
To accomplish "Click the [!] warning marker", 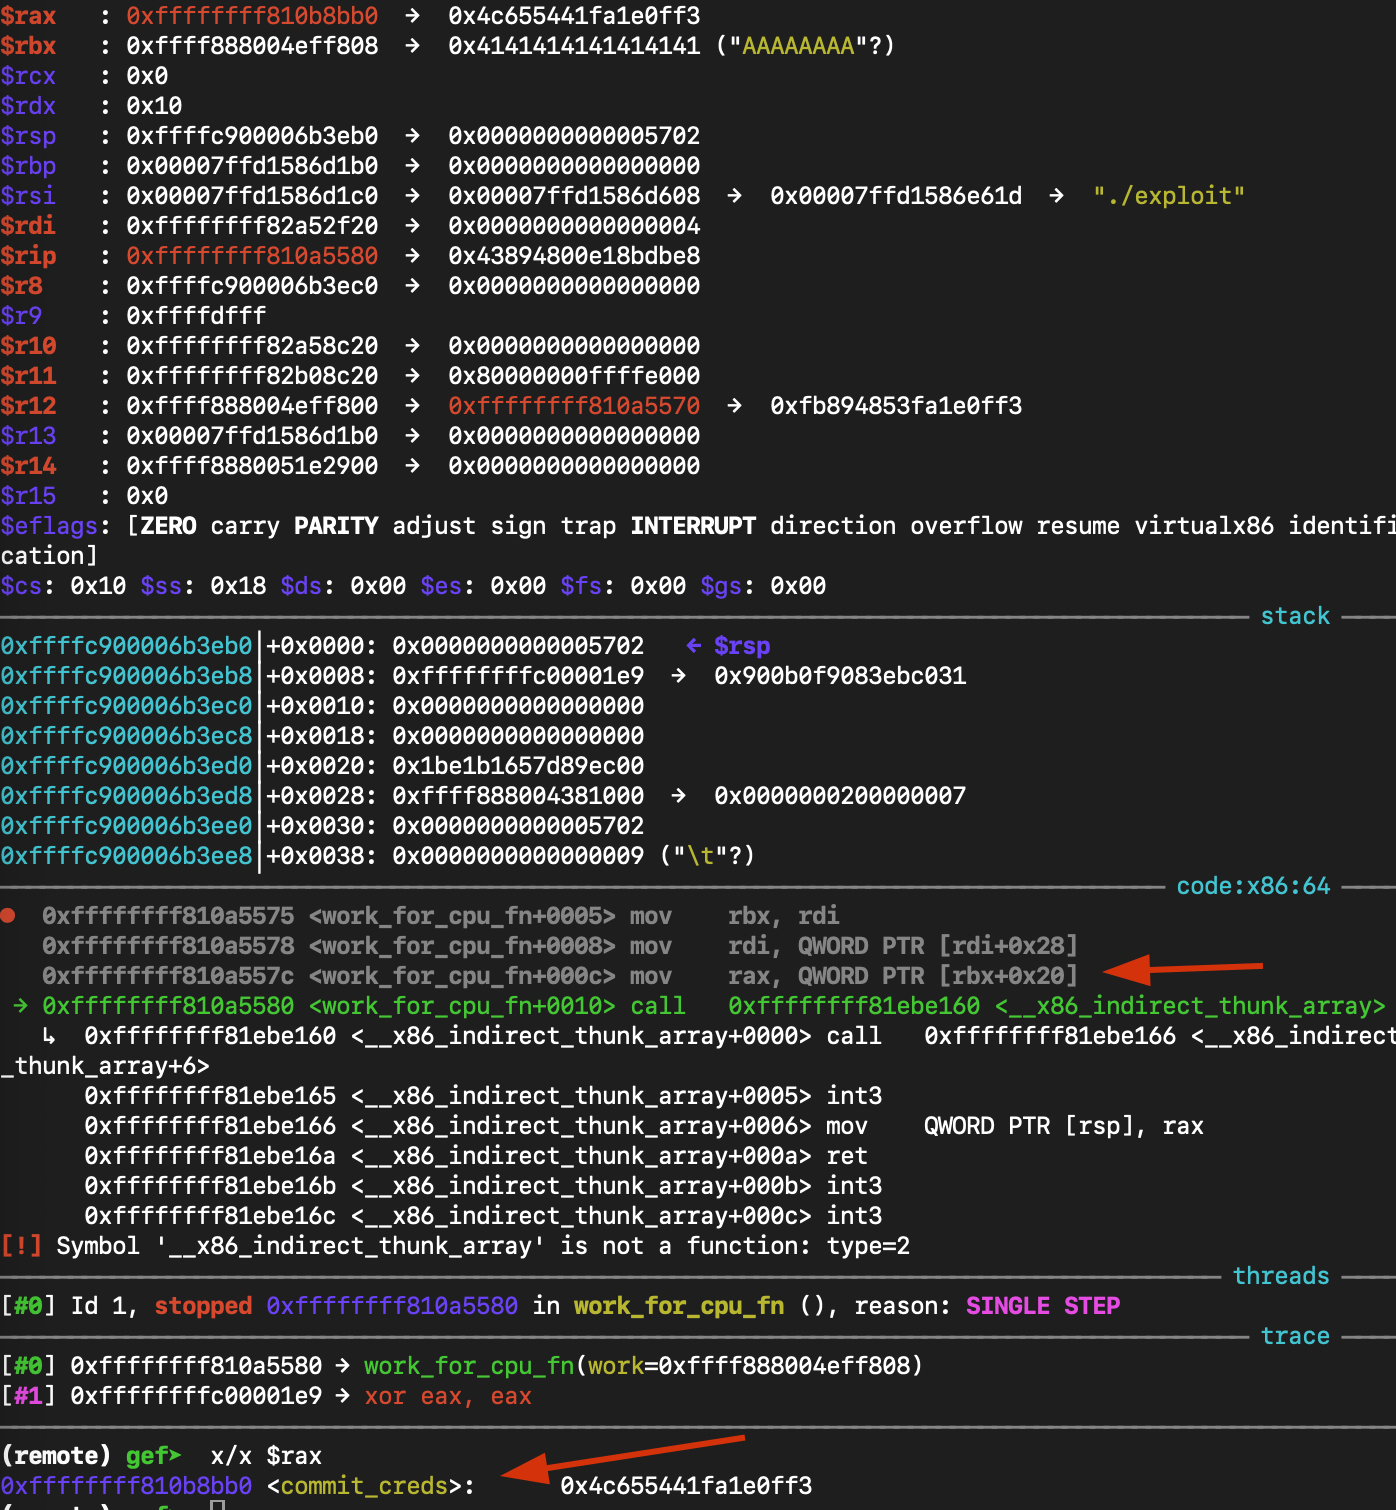I will point(21,1246).
